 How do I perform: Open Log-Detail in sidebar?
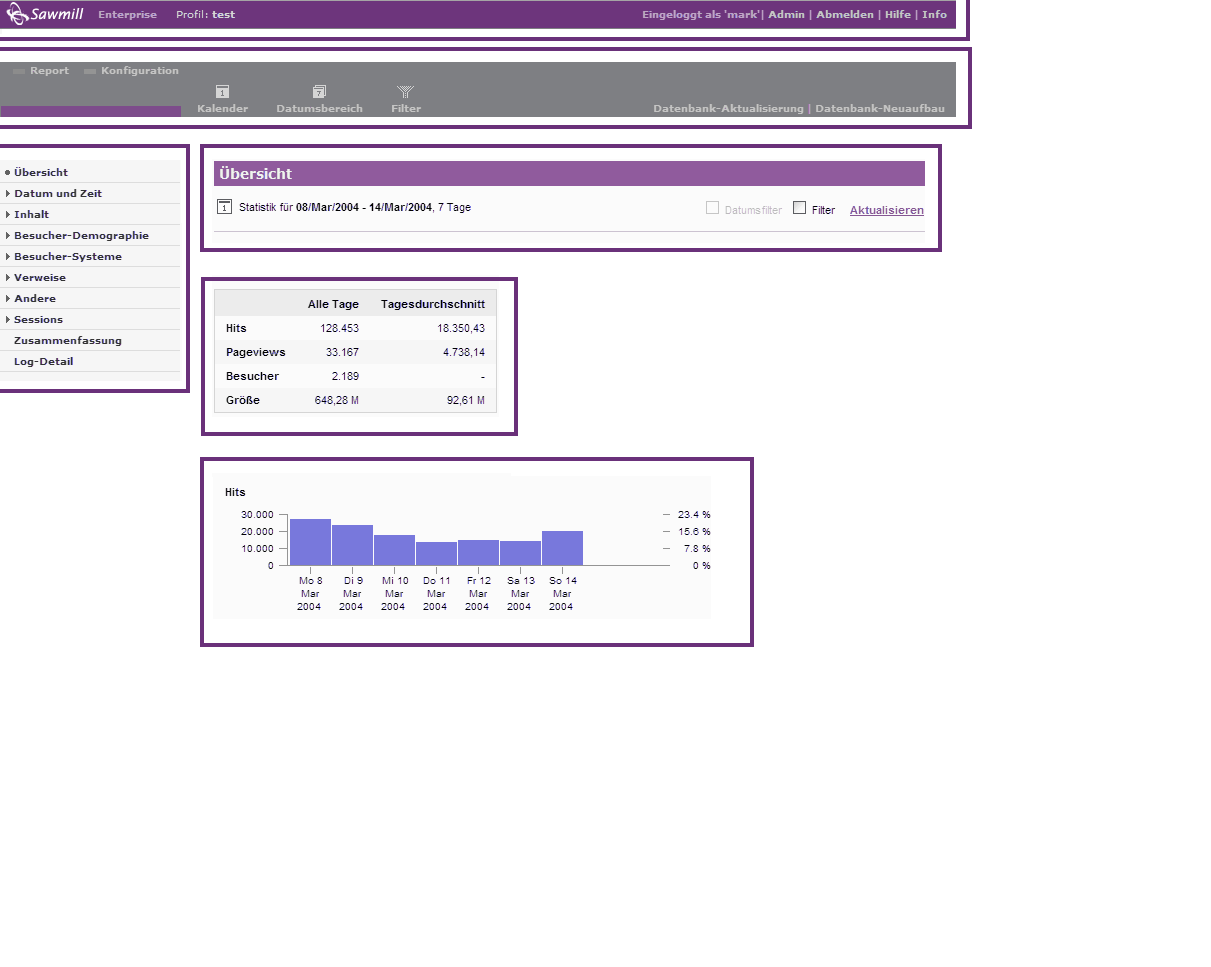point(43,361)
